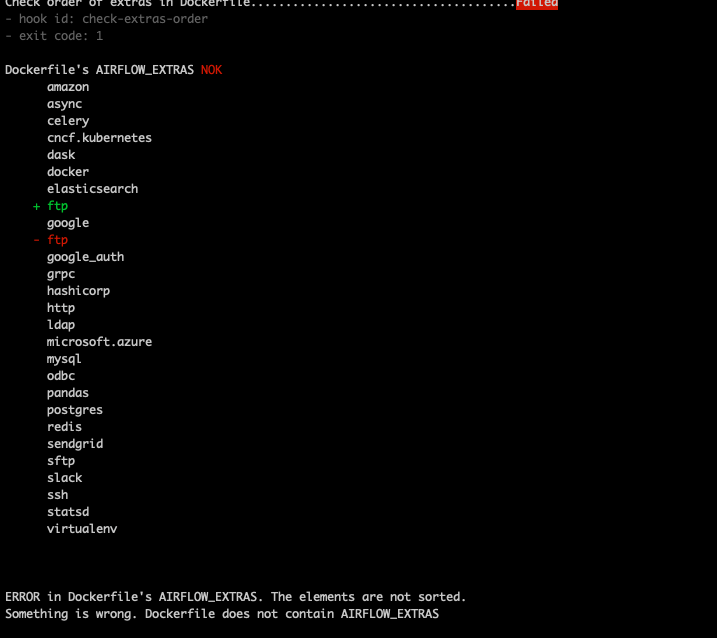Click the 'statsd' entry
The width and height of the screenshot is (717, 638).
[68, 512]
